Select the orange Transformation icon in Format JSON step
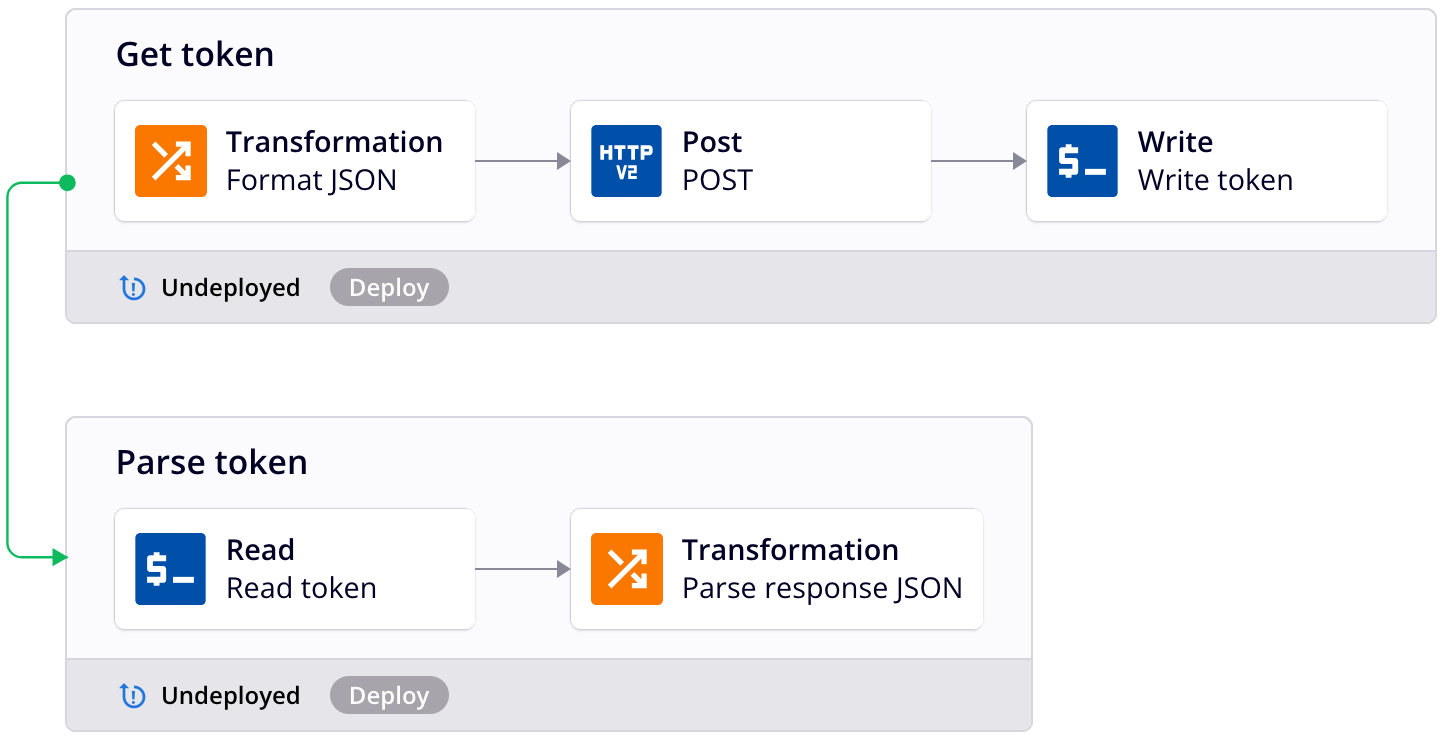1446x740 pixels. pyautogui.click(x=172, y=161)
